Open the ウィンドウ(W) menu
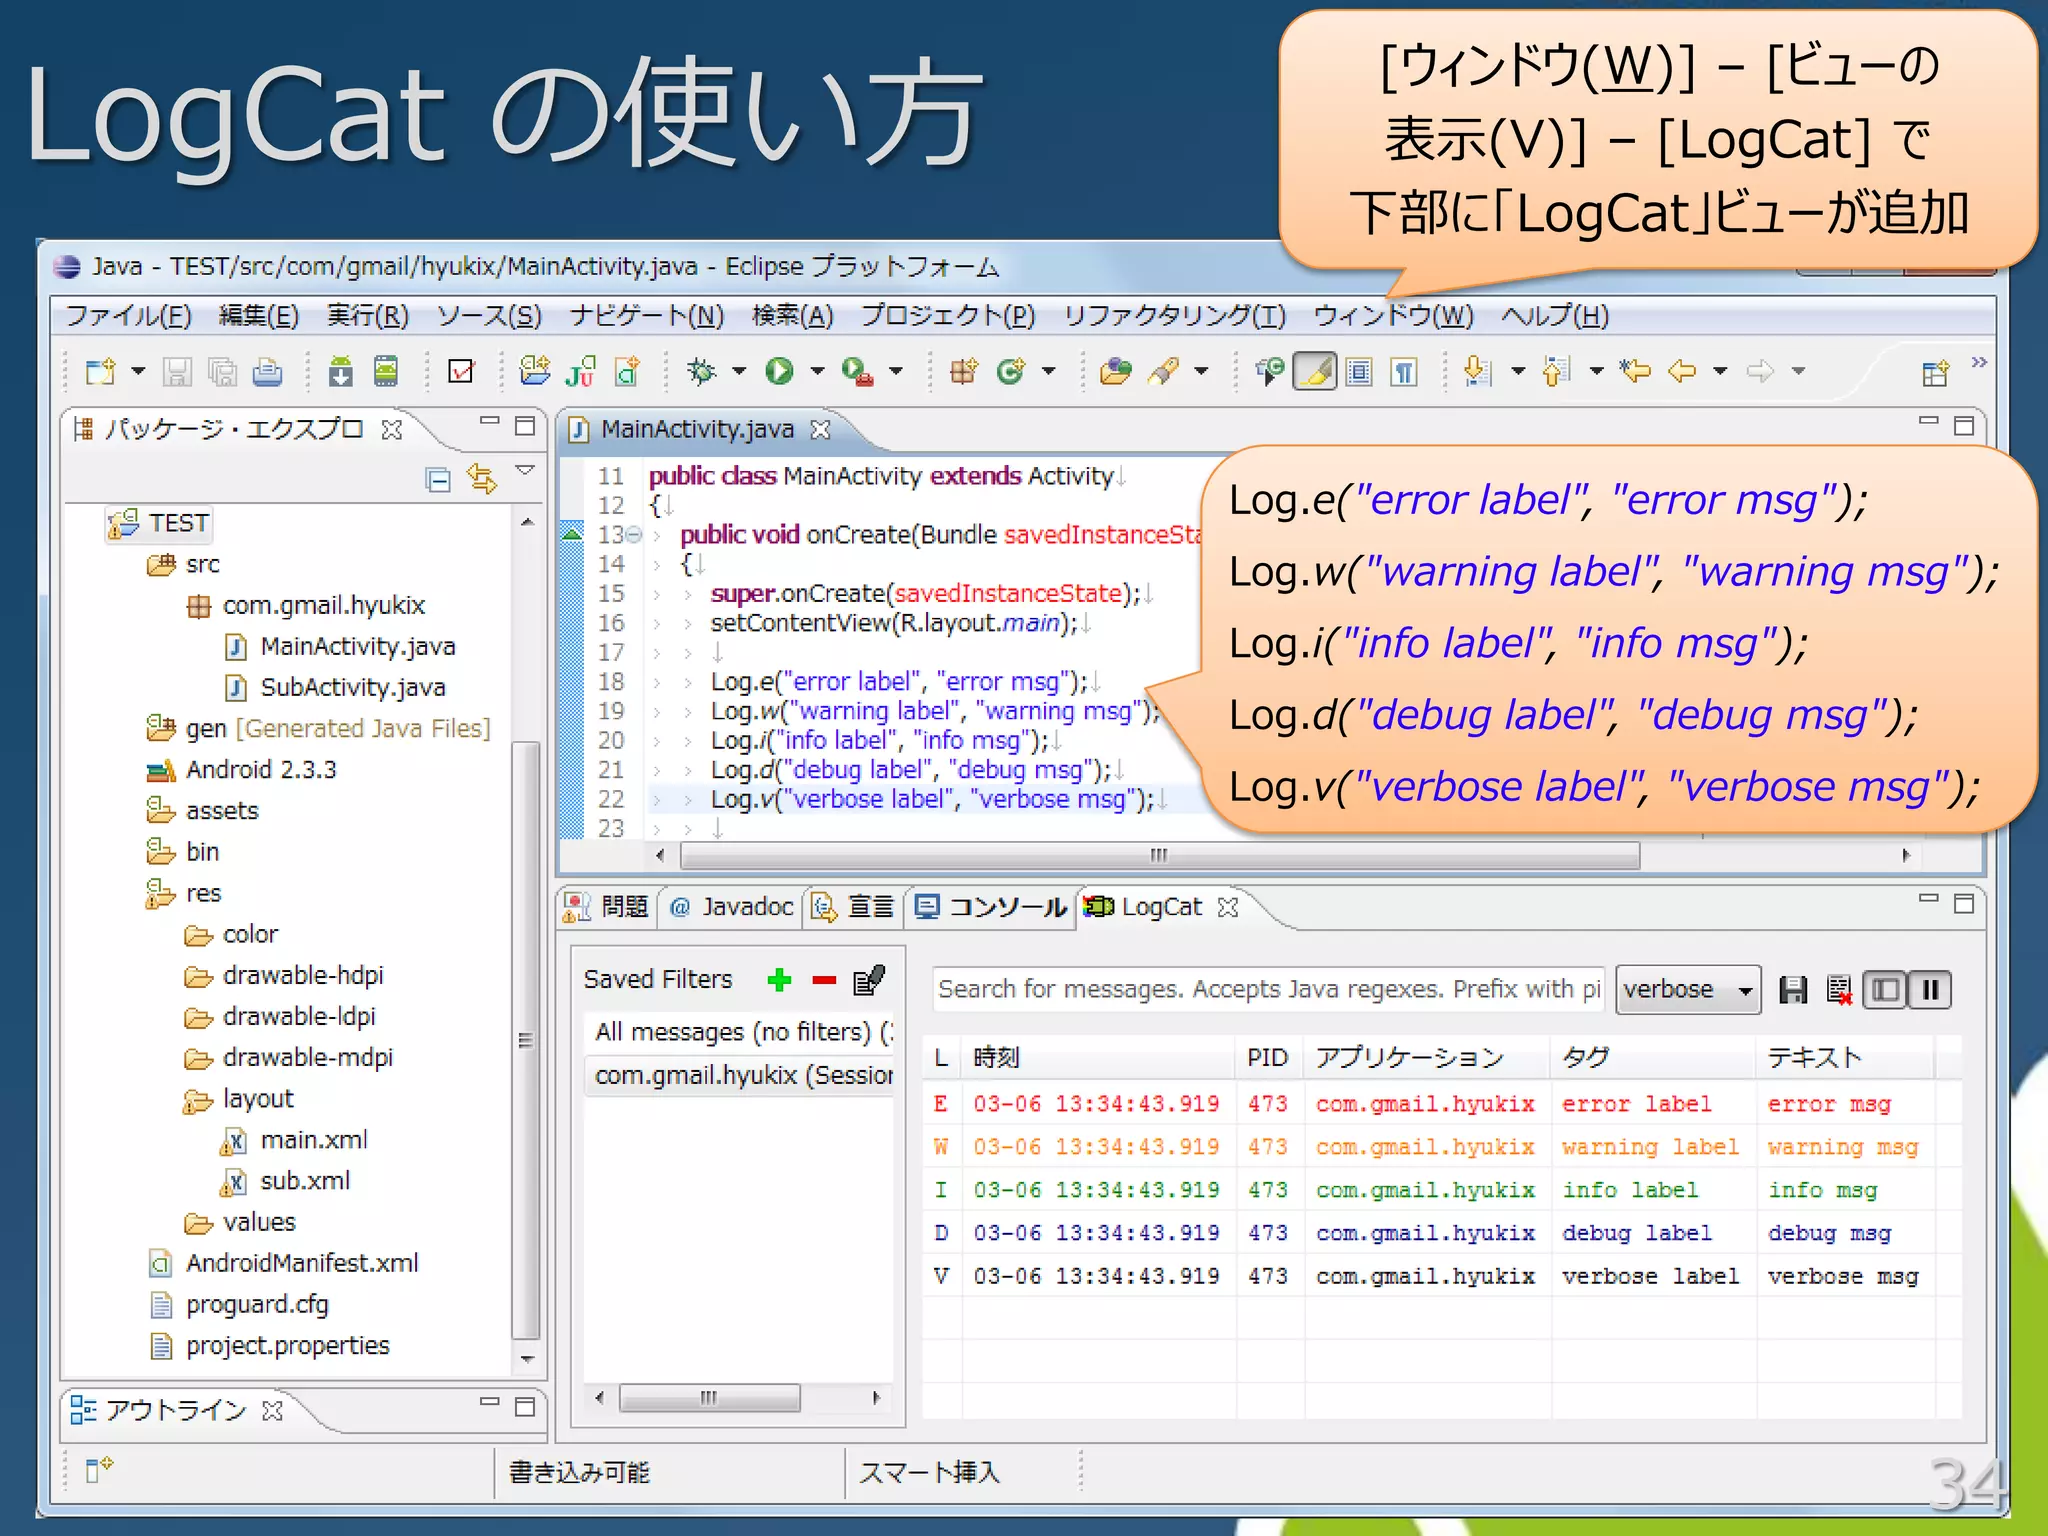2048x1536 pixels. [1393, 316]
